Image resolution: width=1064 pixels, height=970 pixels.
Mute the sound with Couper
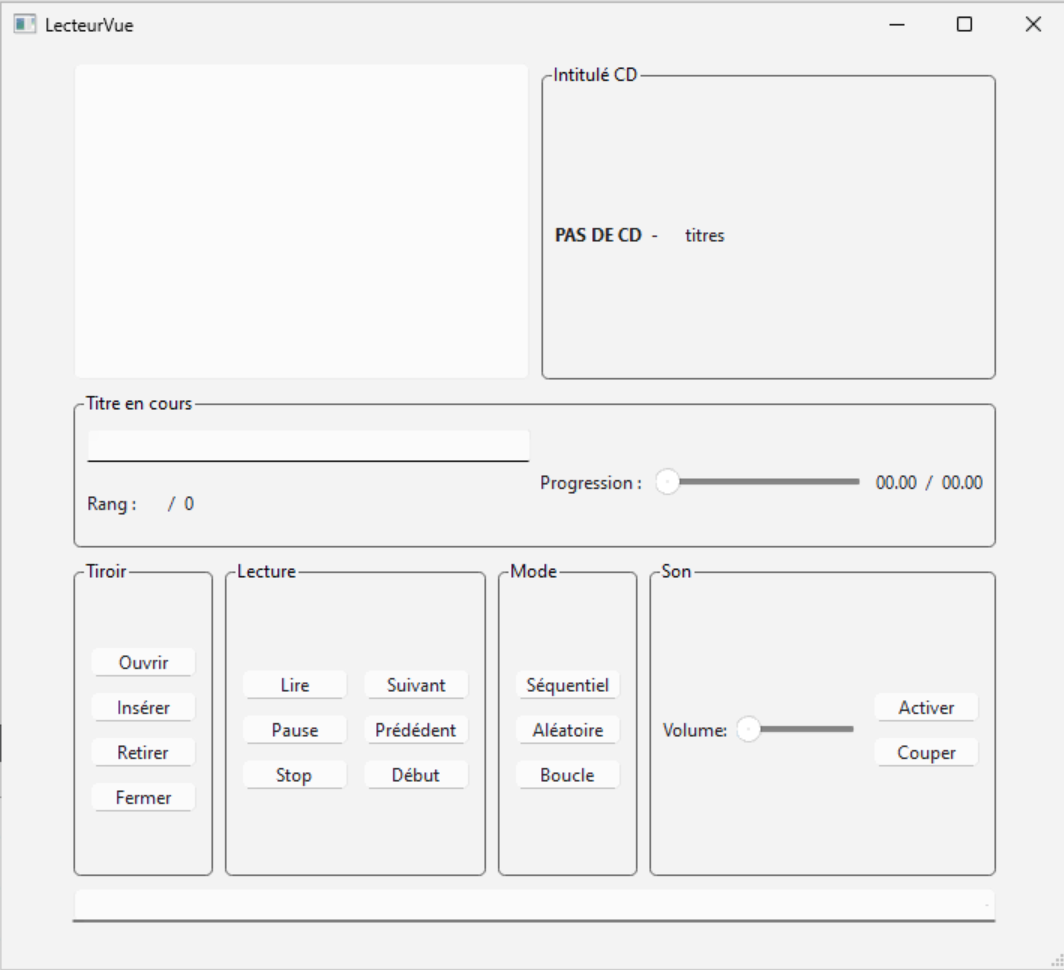[x=926, y=753]
